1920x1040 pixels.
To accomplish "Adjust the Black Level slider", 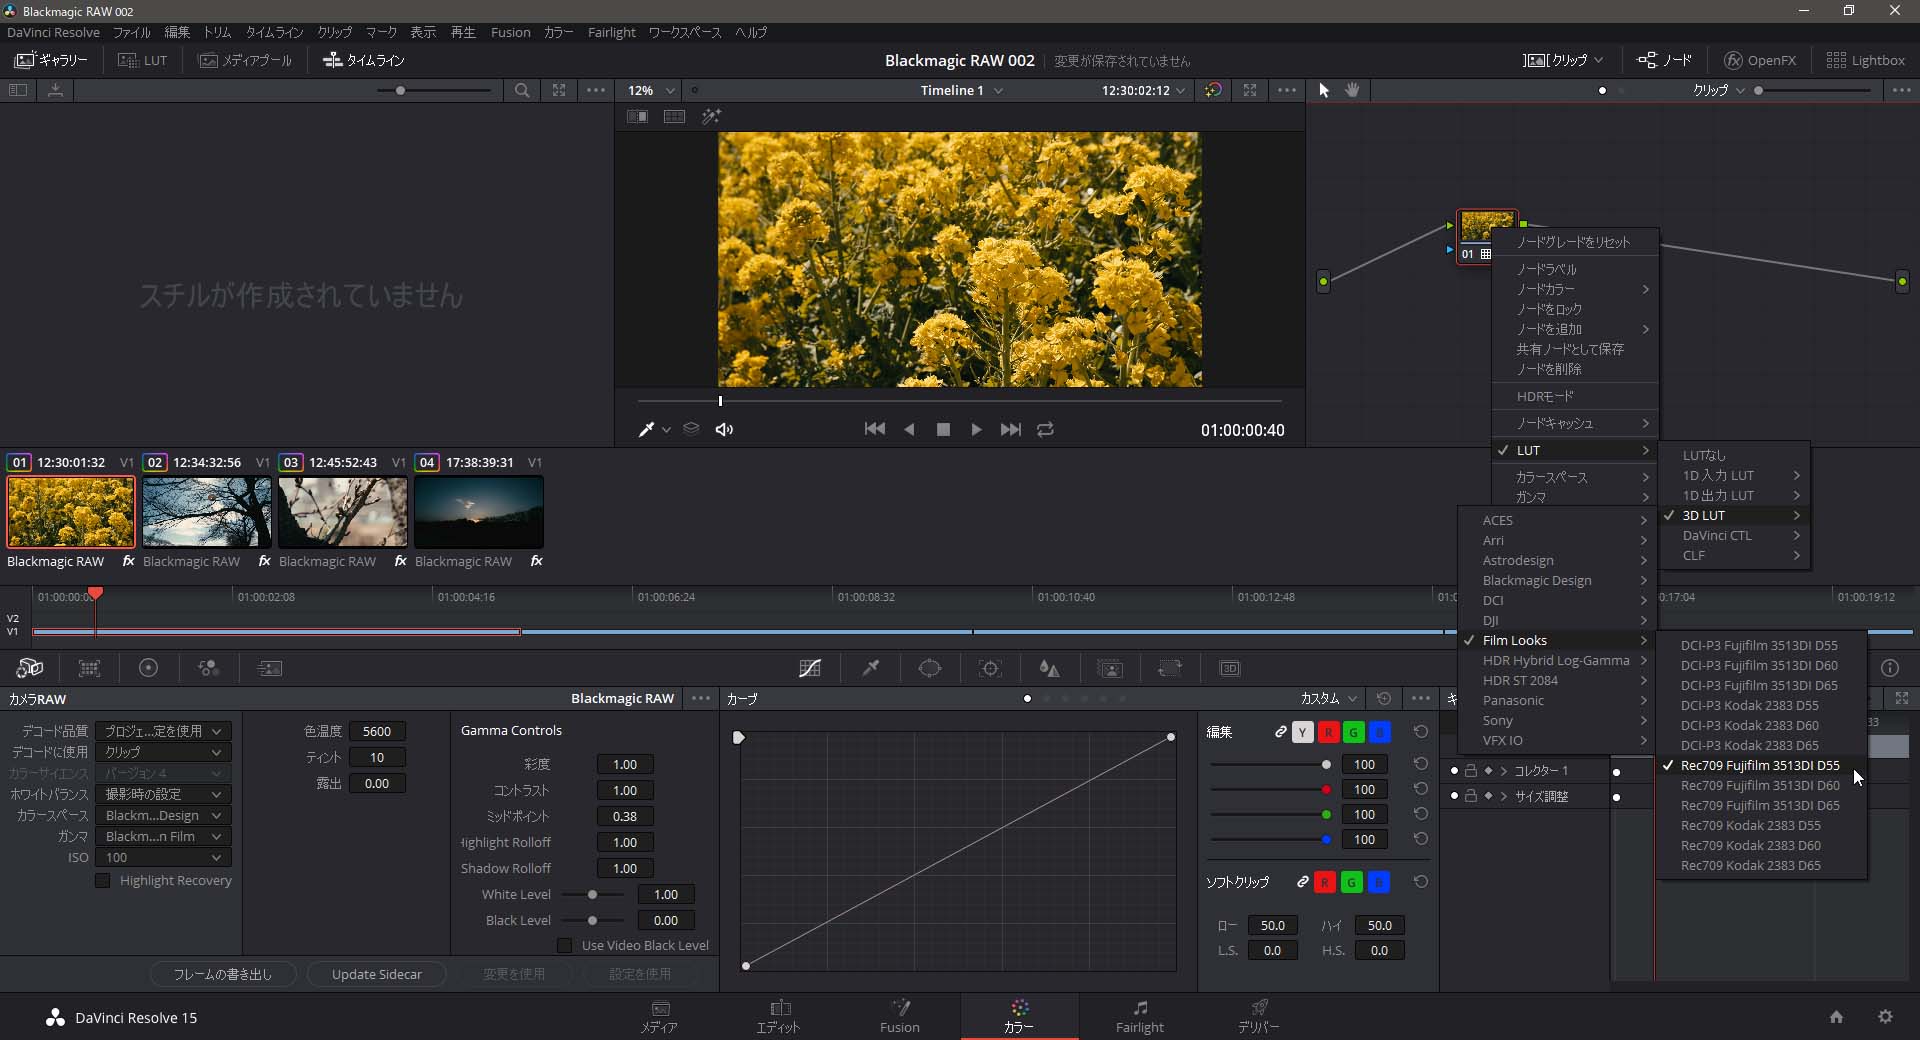I will 593,920.
